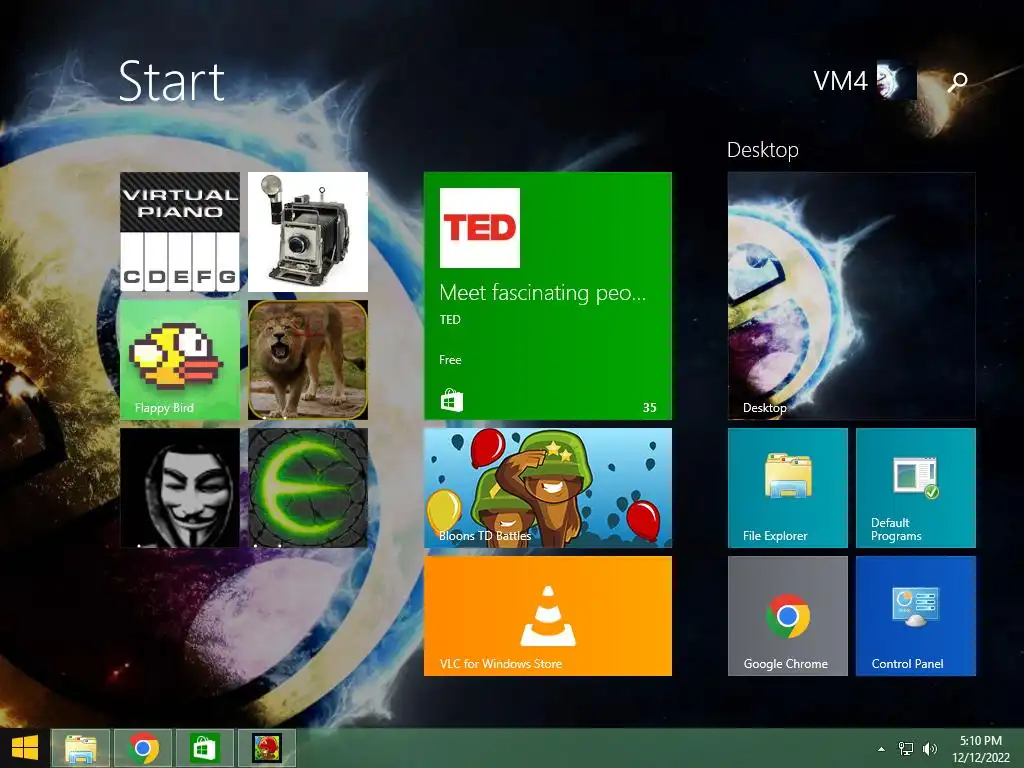Click the VM4 account picture
The width and height of the screenshot is (1024, 768).
coord(896,81)
